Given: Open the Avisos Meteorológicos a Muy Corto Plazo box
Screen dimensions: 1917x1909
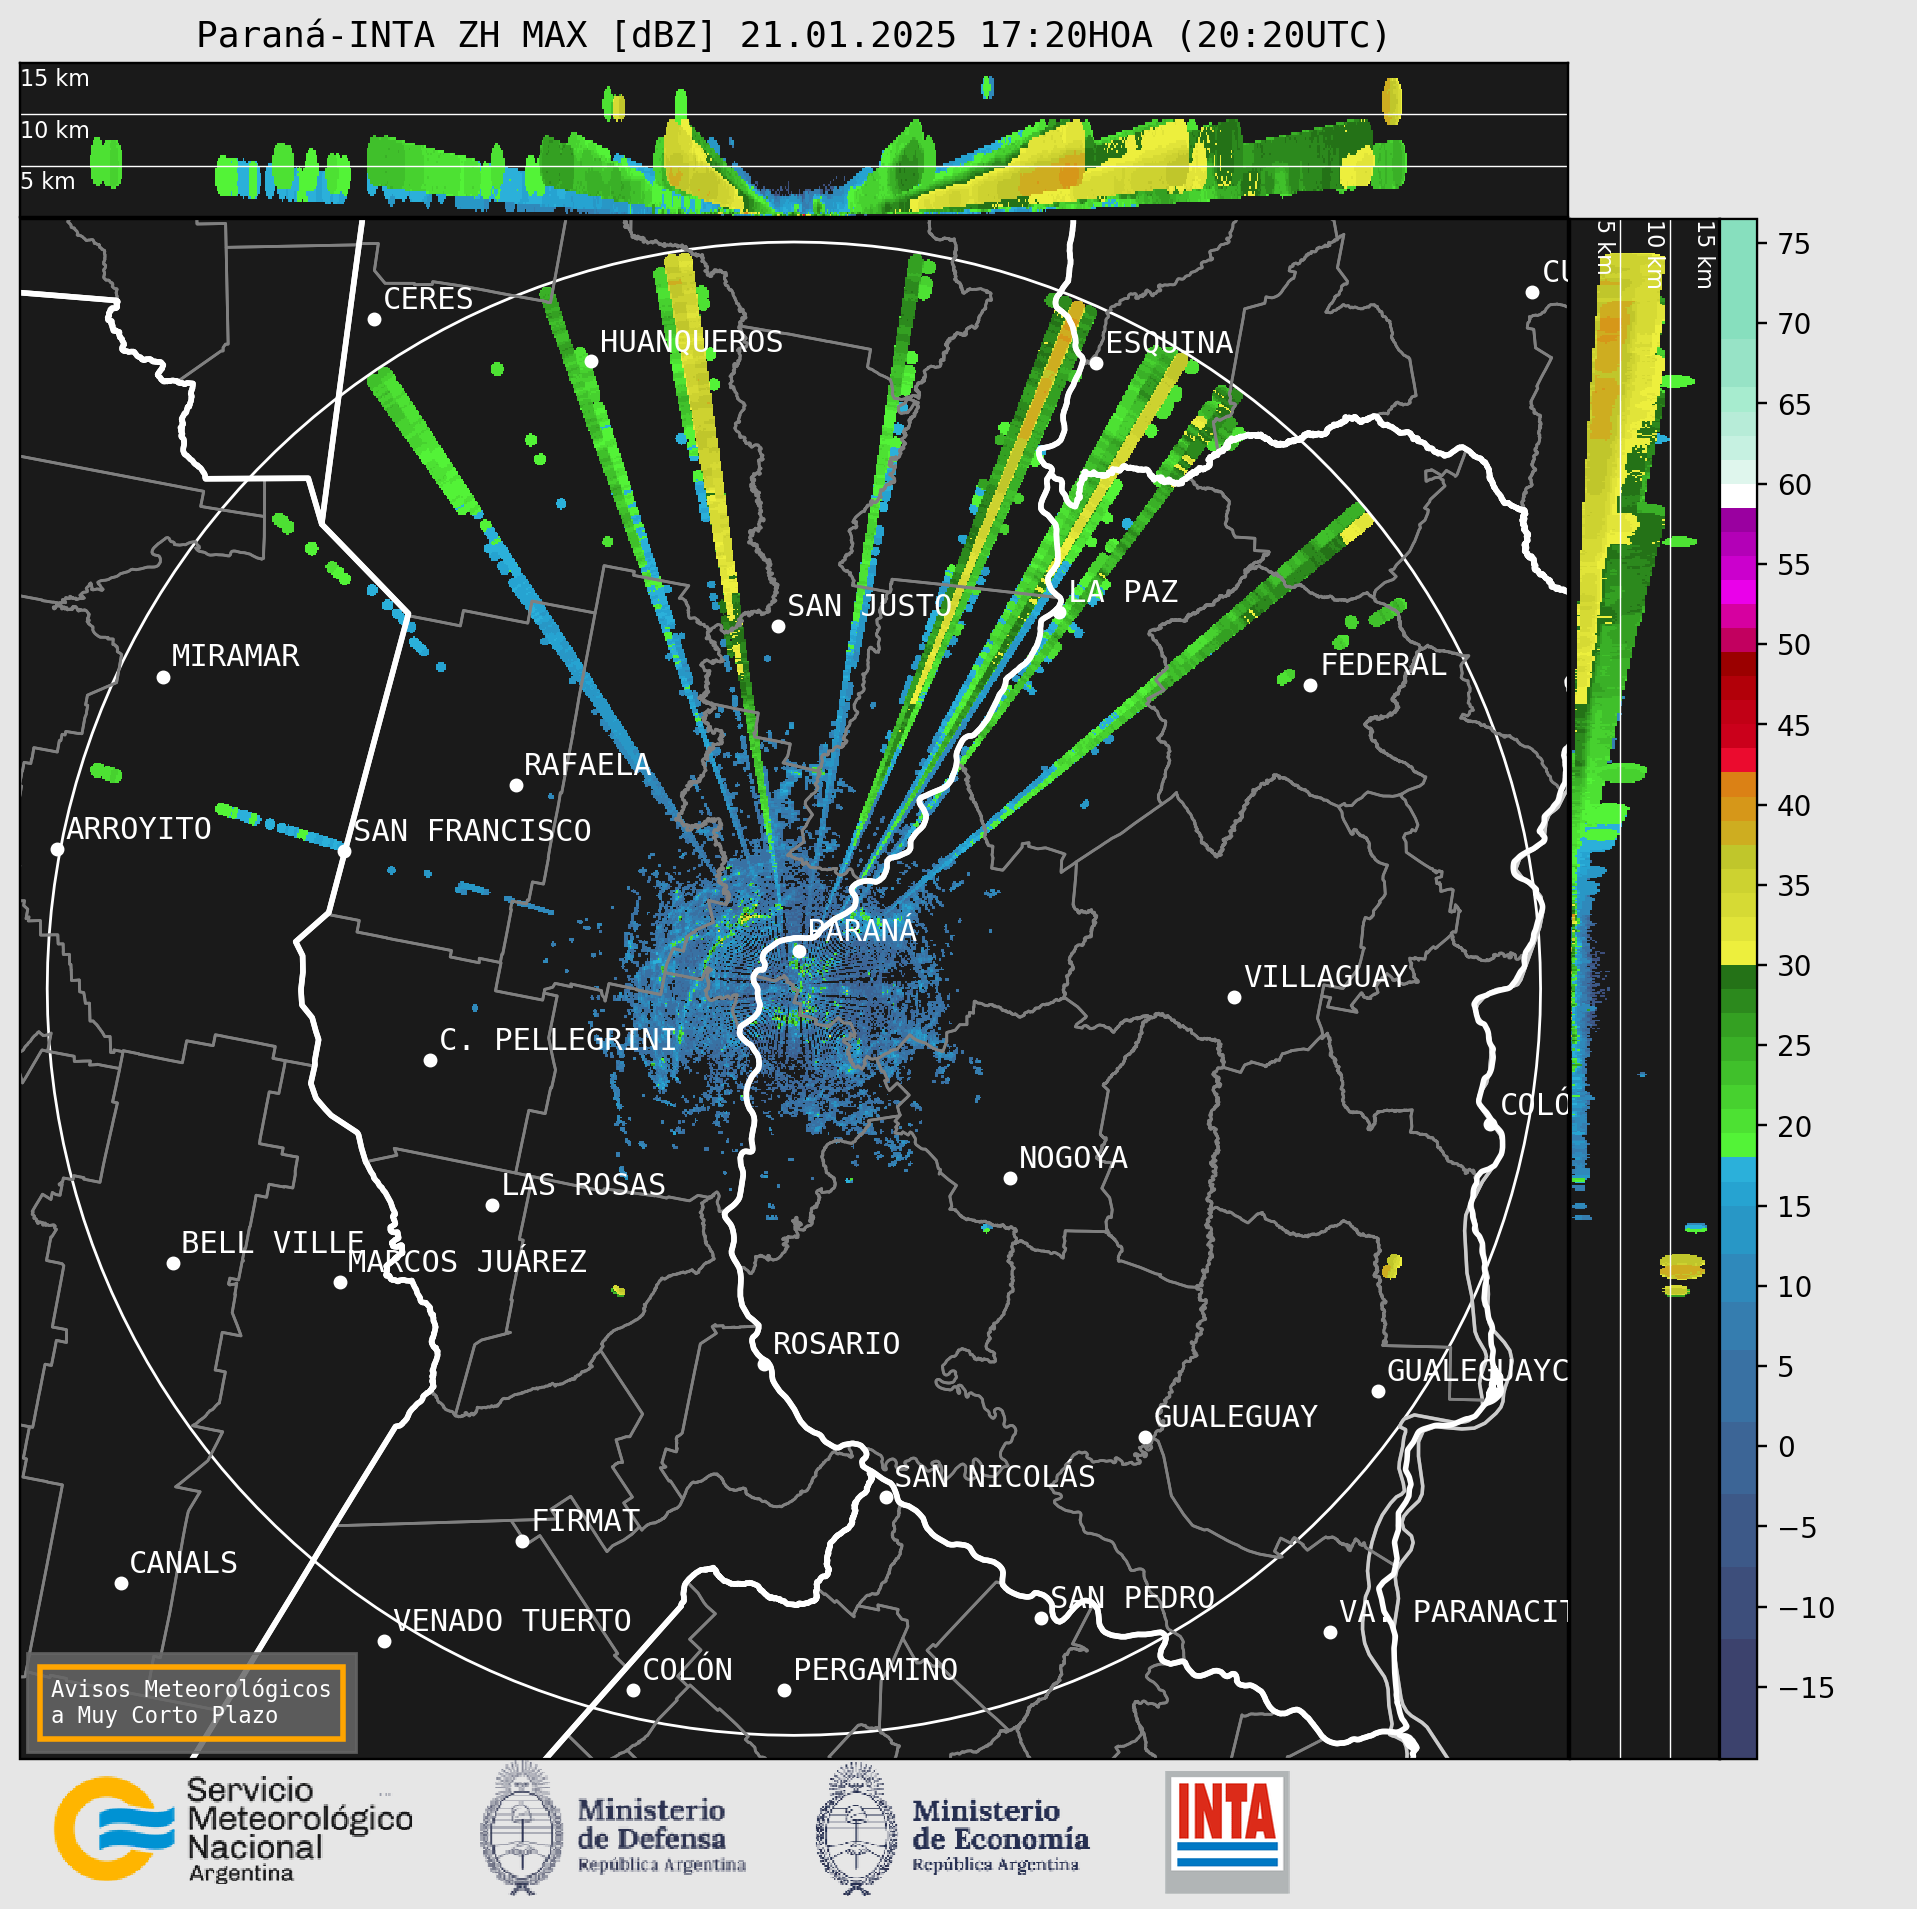Looking at the screenshot, I should pyautogui.click(x=191, y=1702).
